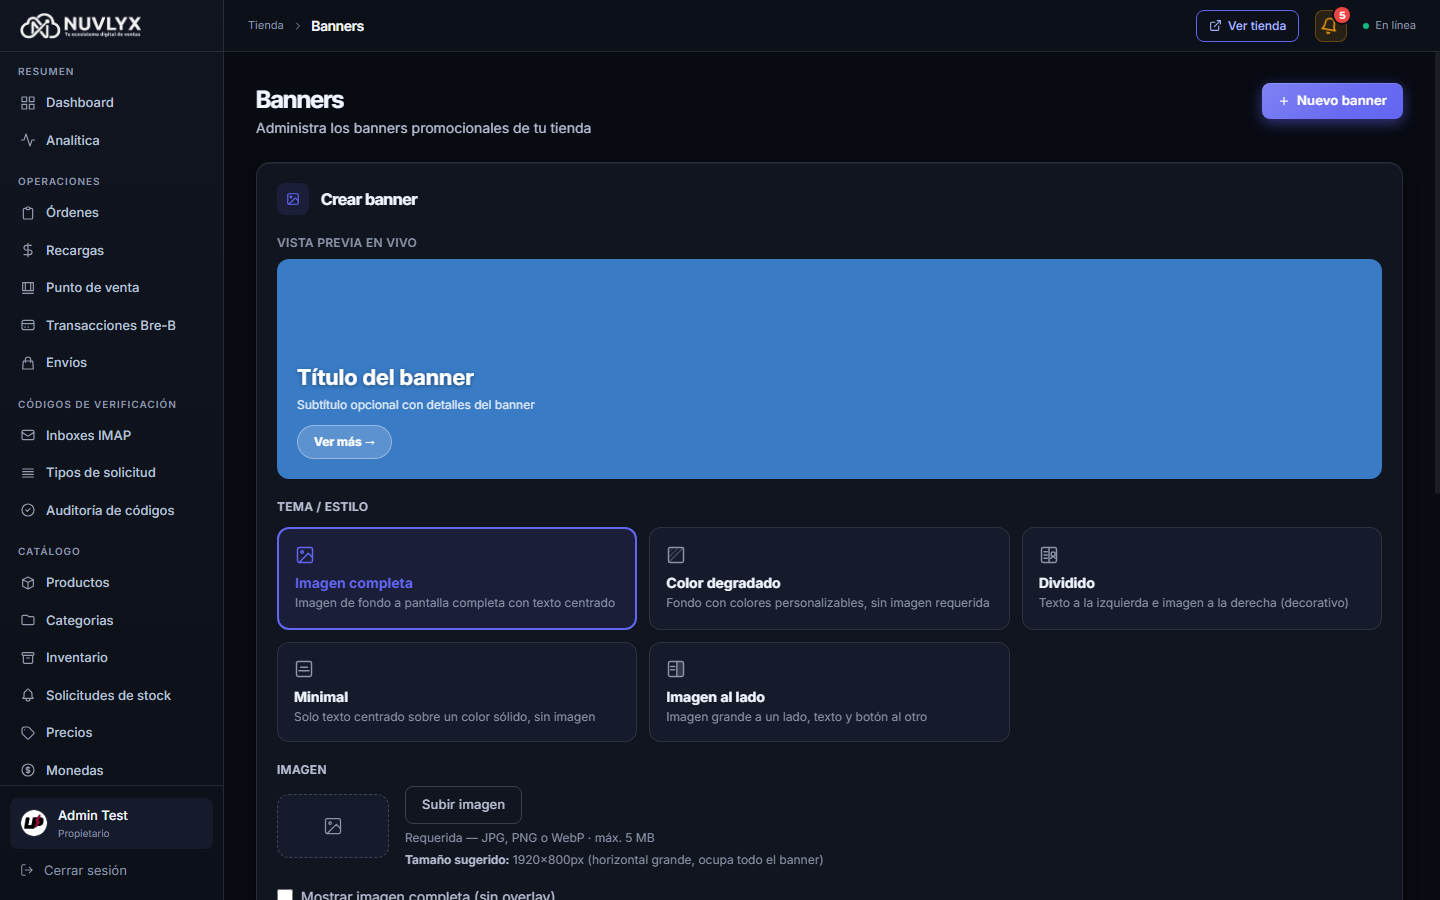1440x900 pixels.
Task: Click the Precios tag icon
Action: [28, 733]
